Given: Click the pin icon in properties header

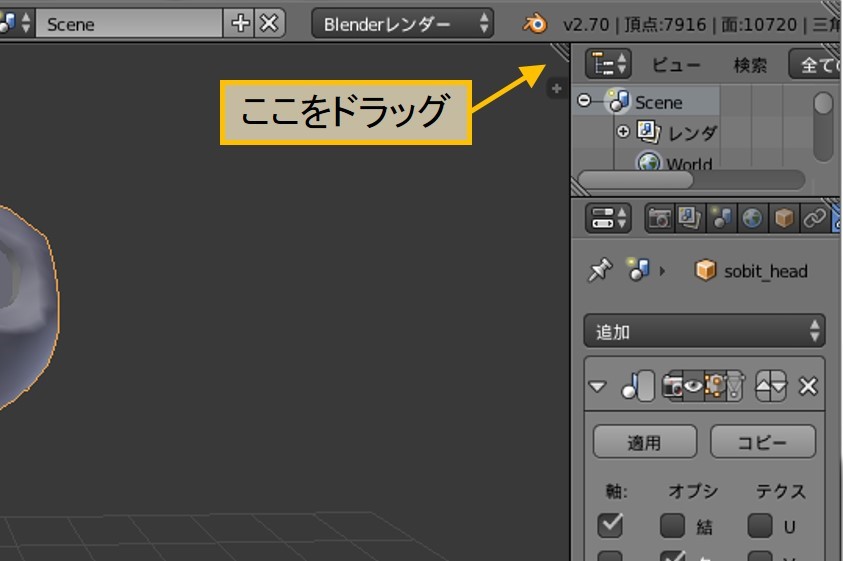Looking at the screenshot, I should pyautogui.click(x=599, y=271).
